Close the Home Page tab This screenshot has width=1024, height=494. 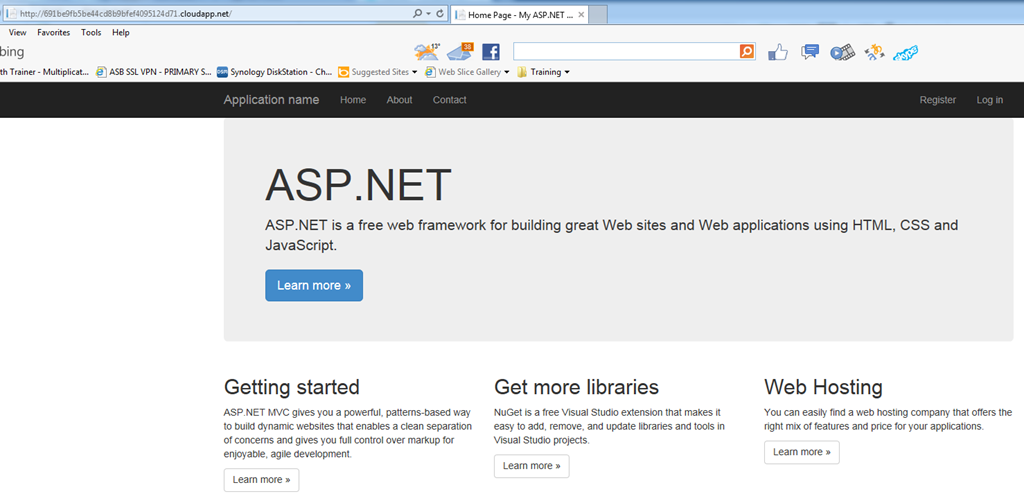click(x=581, y=14)
